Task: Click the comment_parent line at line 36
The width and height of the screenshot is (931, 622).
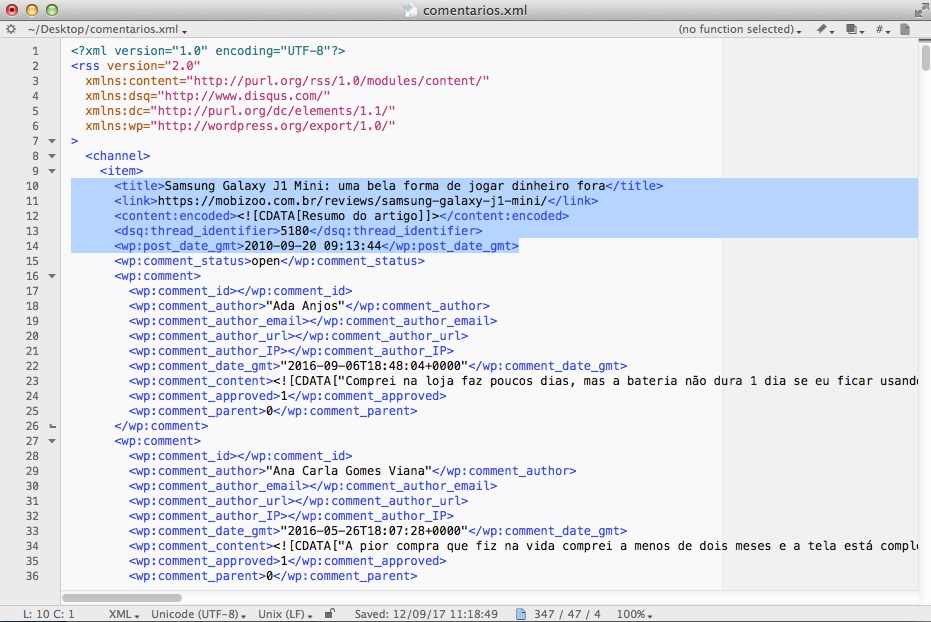Action: click(273, 576)
